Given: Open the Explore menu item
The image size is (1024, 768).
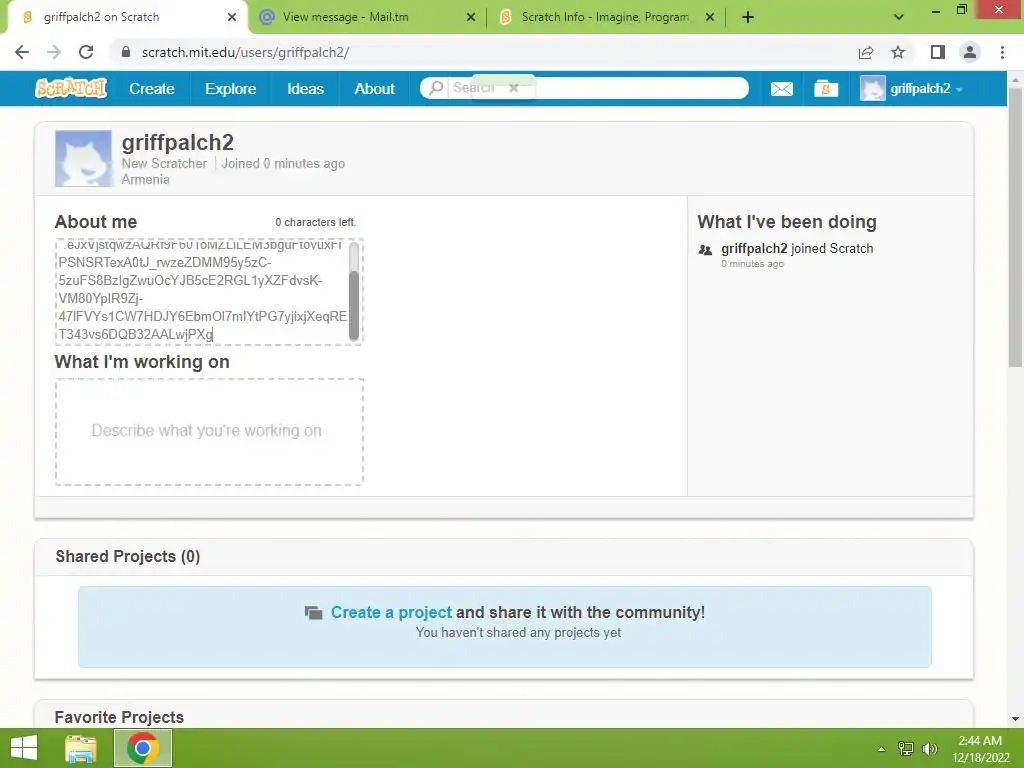Looking at the screenshot, I should pyautogui.click(x=231, y=89).
